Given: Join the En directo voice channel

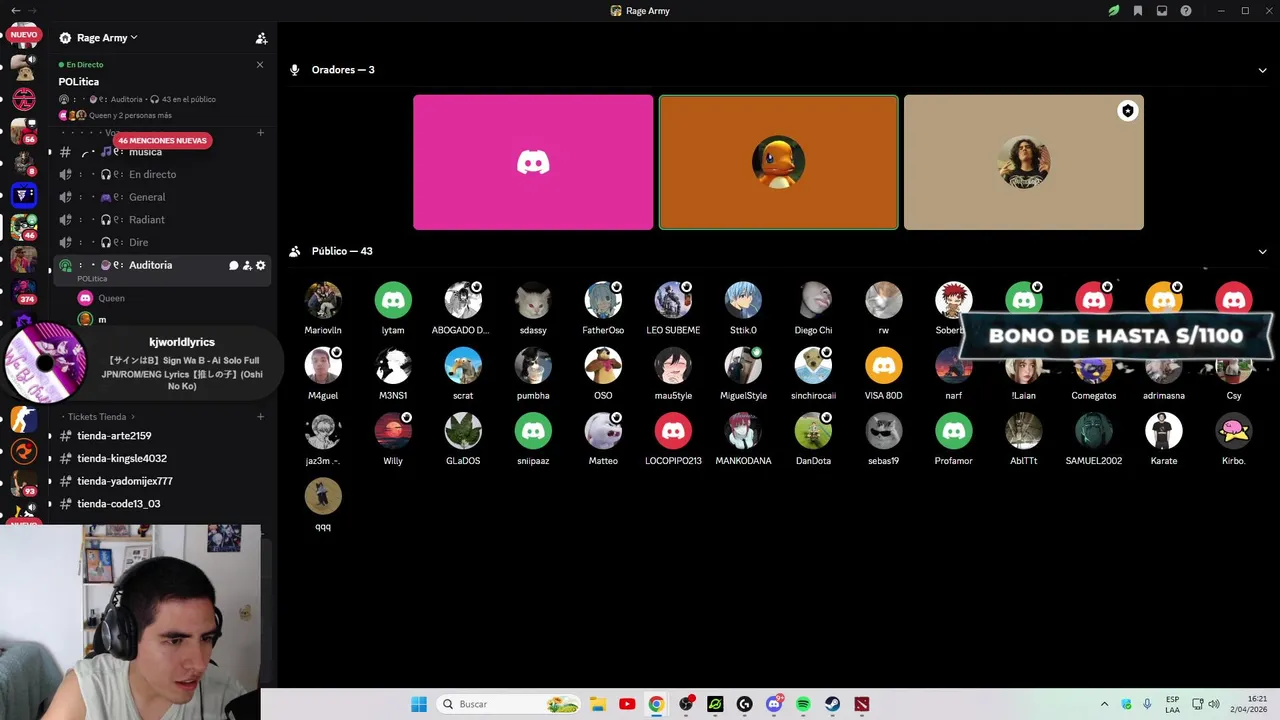Looking at the screenshot, I should tap(163, 174).
